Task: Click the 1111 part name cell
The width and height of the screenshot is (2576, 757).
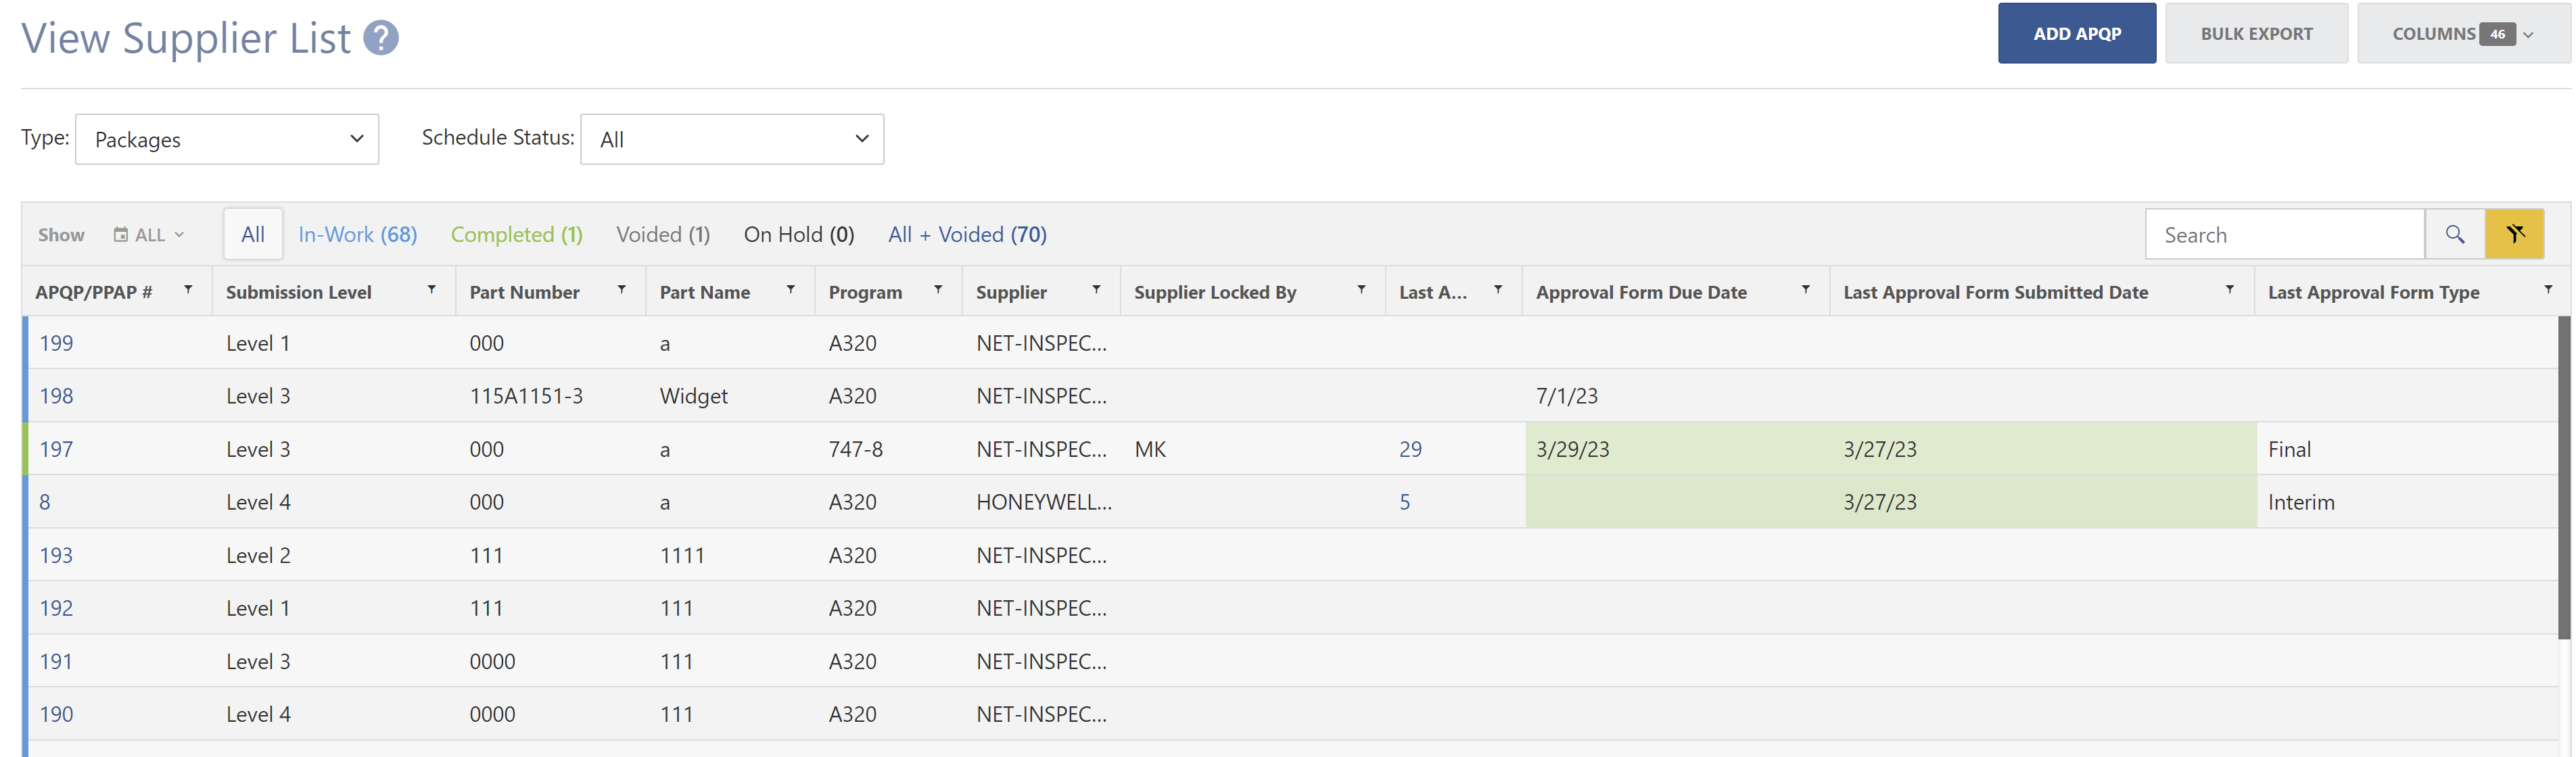Action: 682,555
